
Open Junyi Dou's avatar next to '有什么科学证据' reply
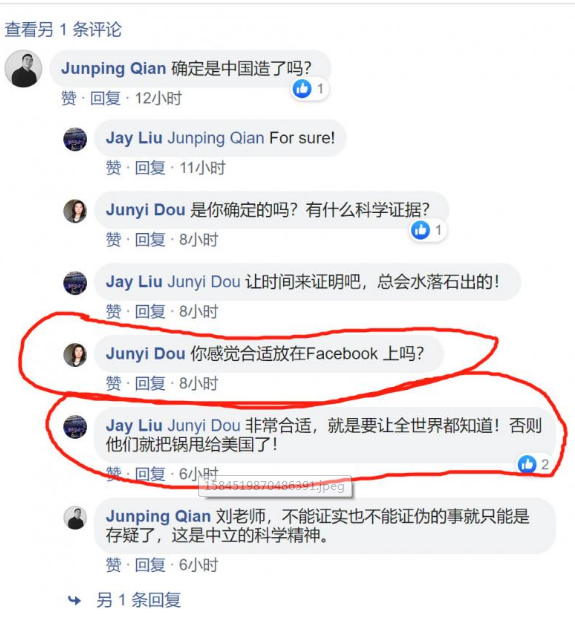click(x=75, y=211)
